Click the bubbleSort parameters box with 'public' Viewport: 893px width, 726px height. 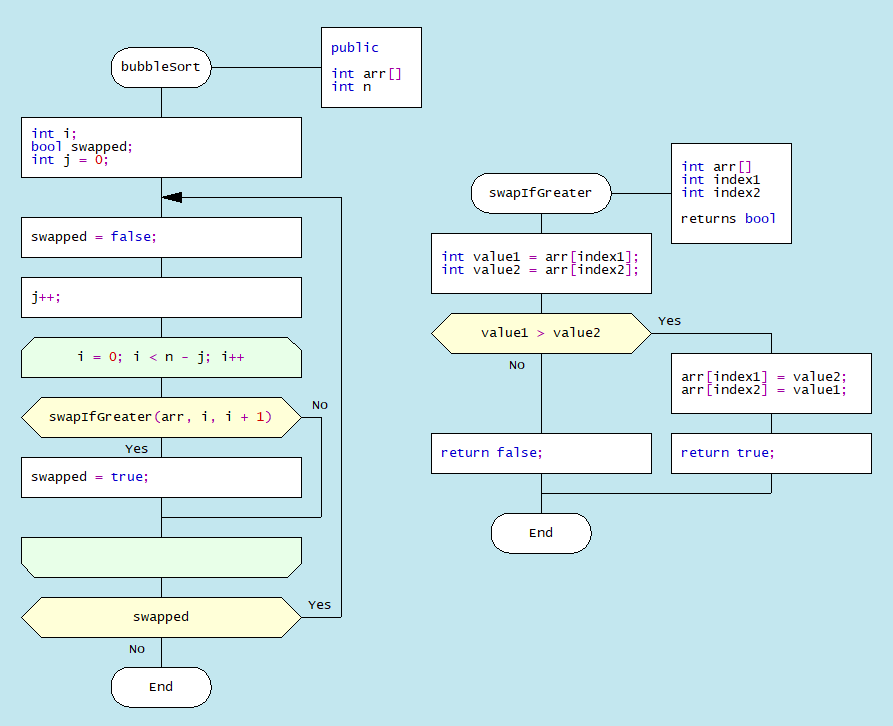point(371,67)
